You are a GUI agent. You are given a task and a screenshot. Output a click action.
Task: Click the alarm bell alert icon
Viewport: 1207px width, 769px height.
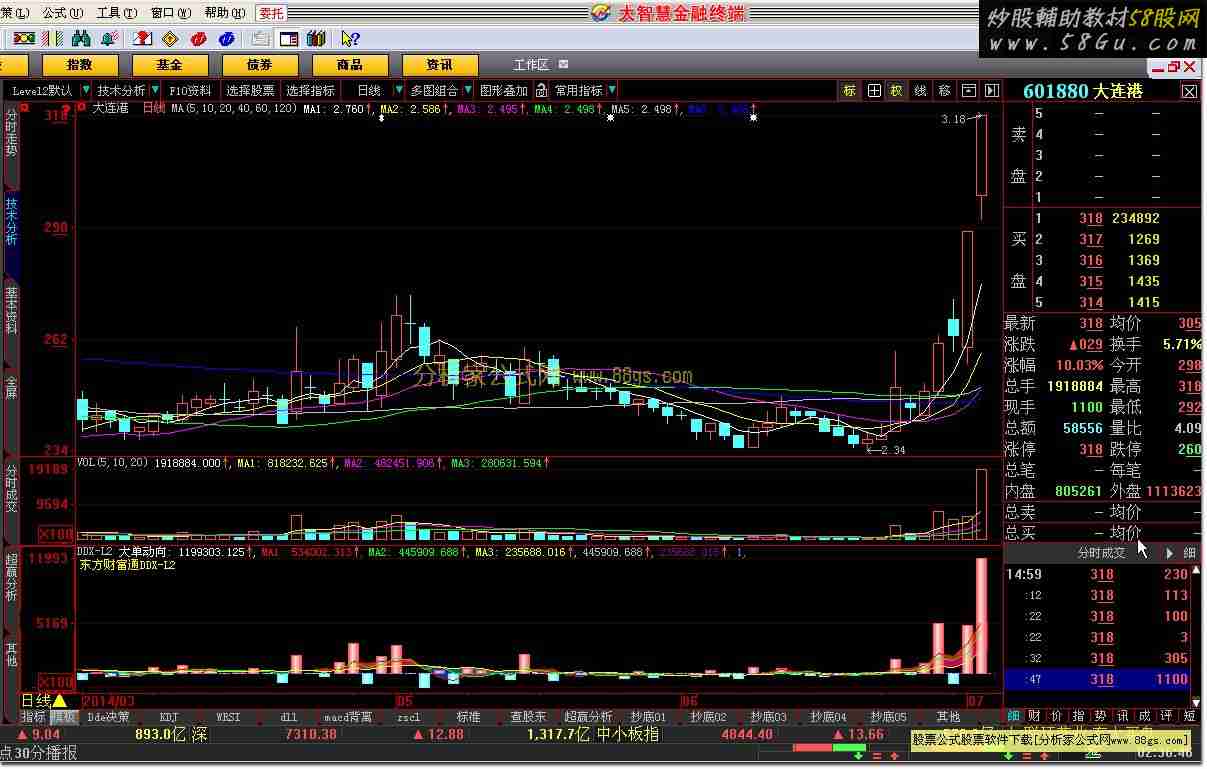111,39
